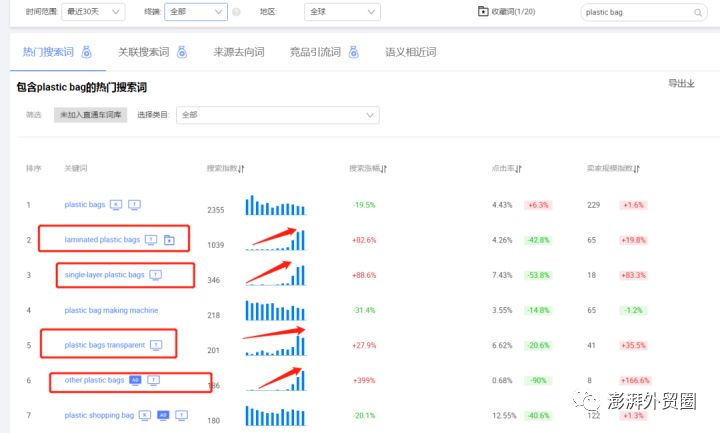Toggle the 未加入直通车词库 filter
This screenshot has width=720, height=433.
pos(90,115)
